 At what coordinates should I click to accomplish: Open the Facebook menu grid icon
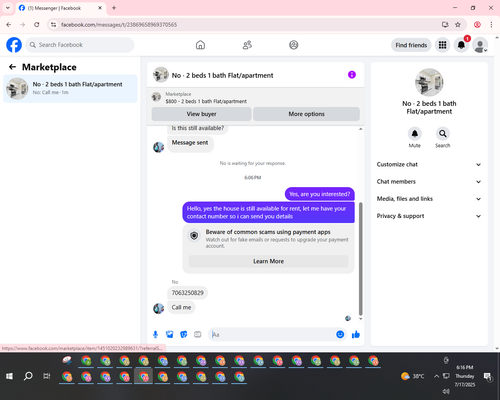tap(442, 45)
